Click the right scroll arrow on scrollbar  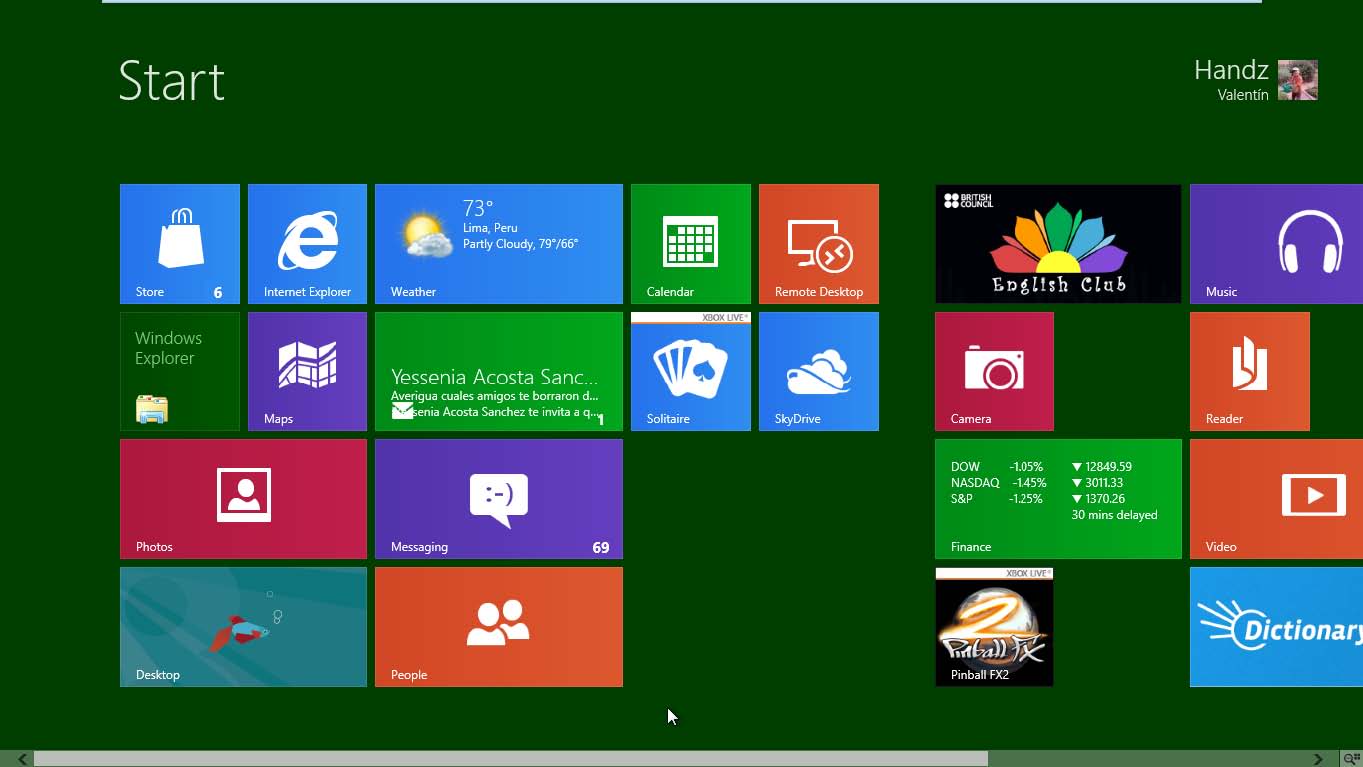[1318, 759]
